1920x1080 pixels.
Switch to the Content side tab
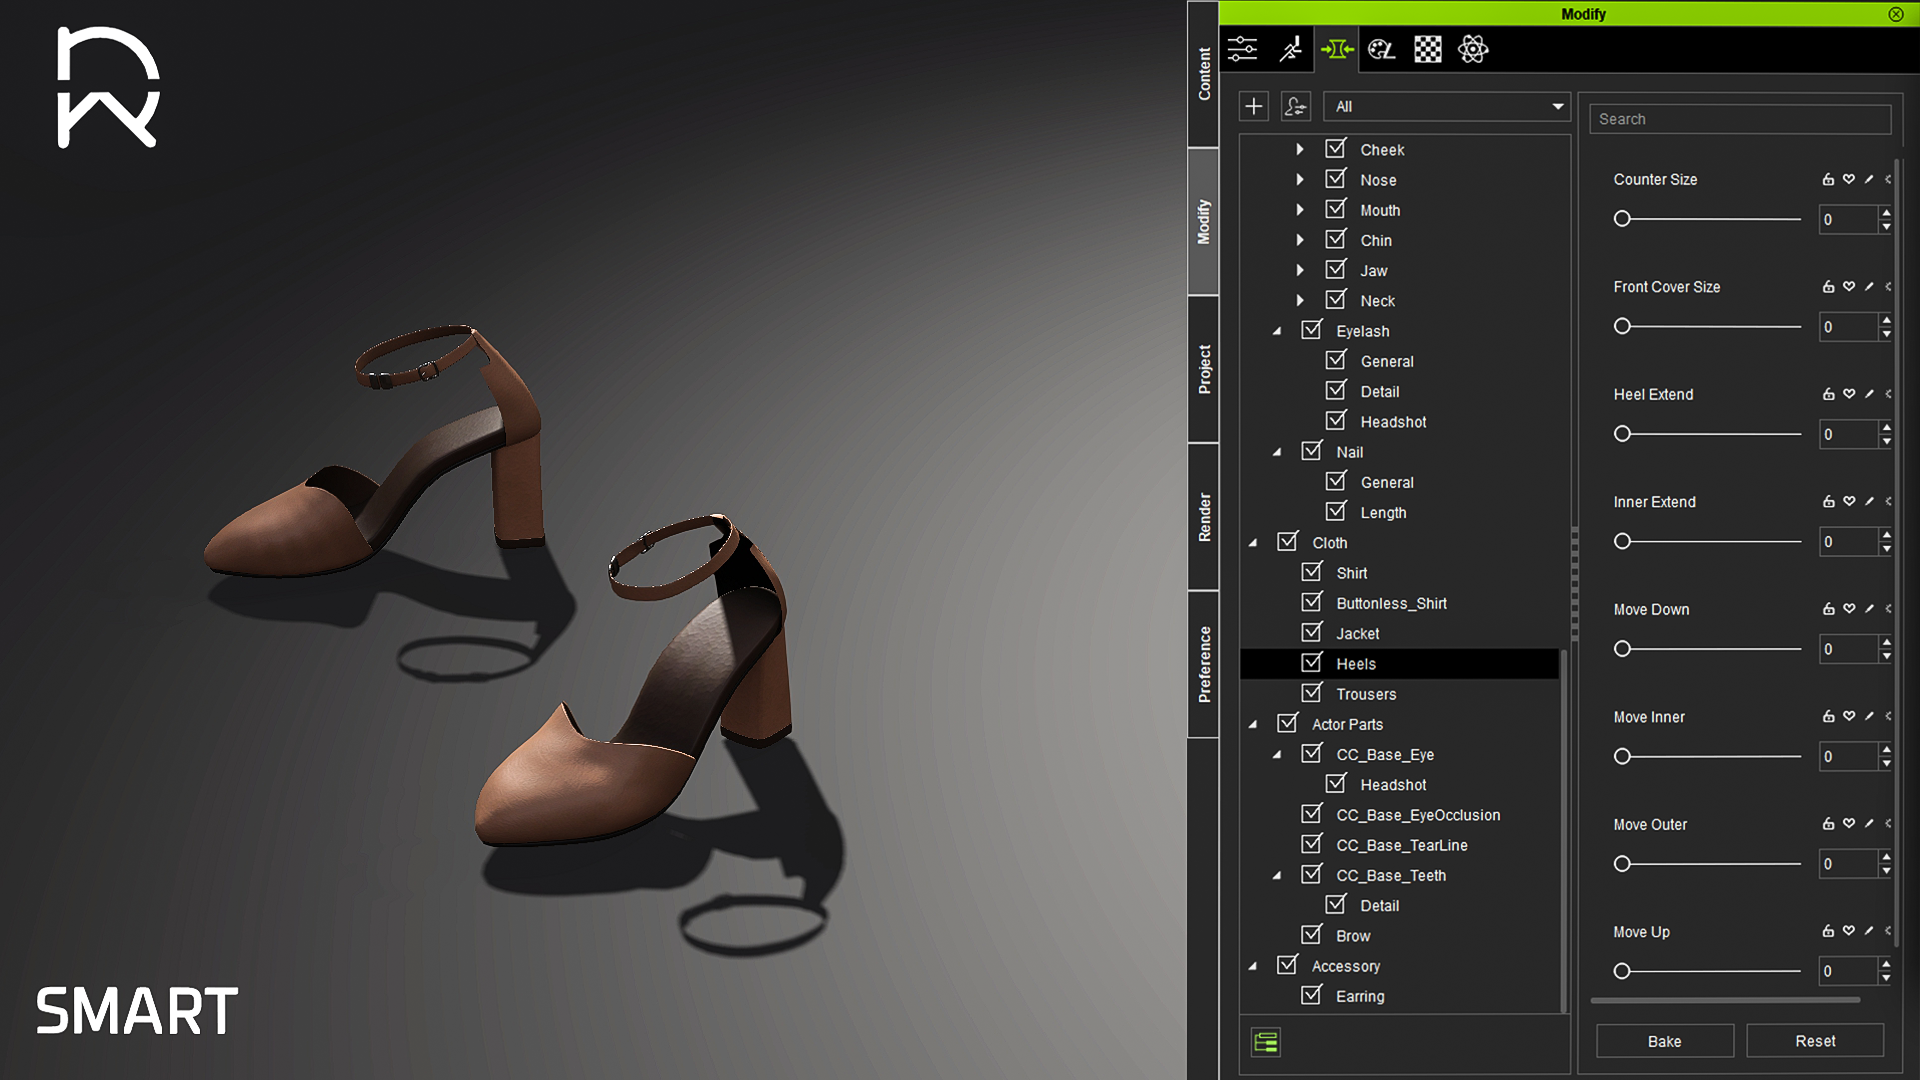pos(1204,74)
